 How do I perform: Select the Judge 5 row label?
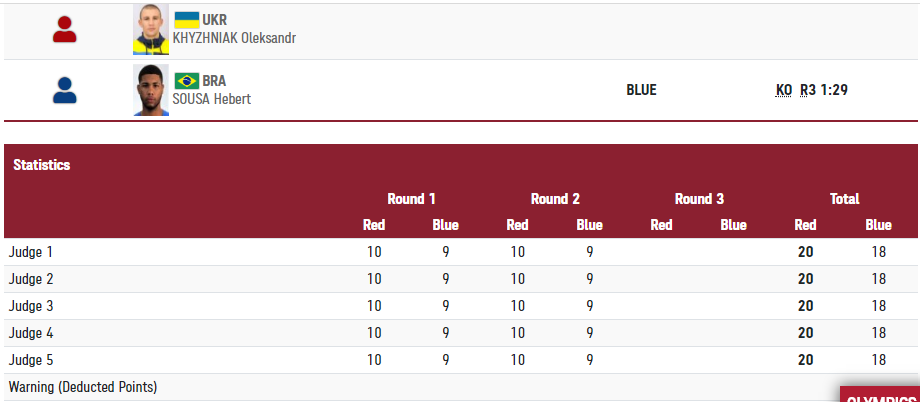tap(31, 360)
